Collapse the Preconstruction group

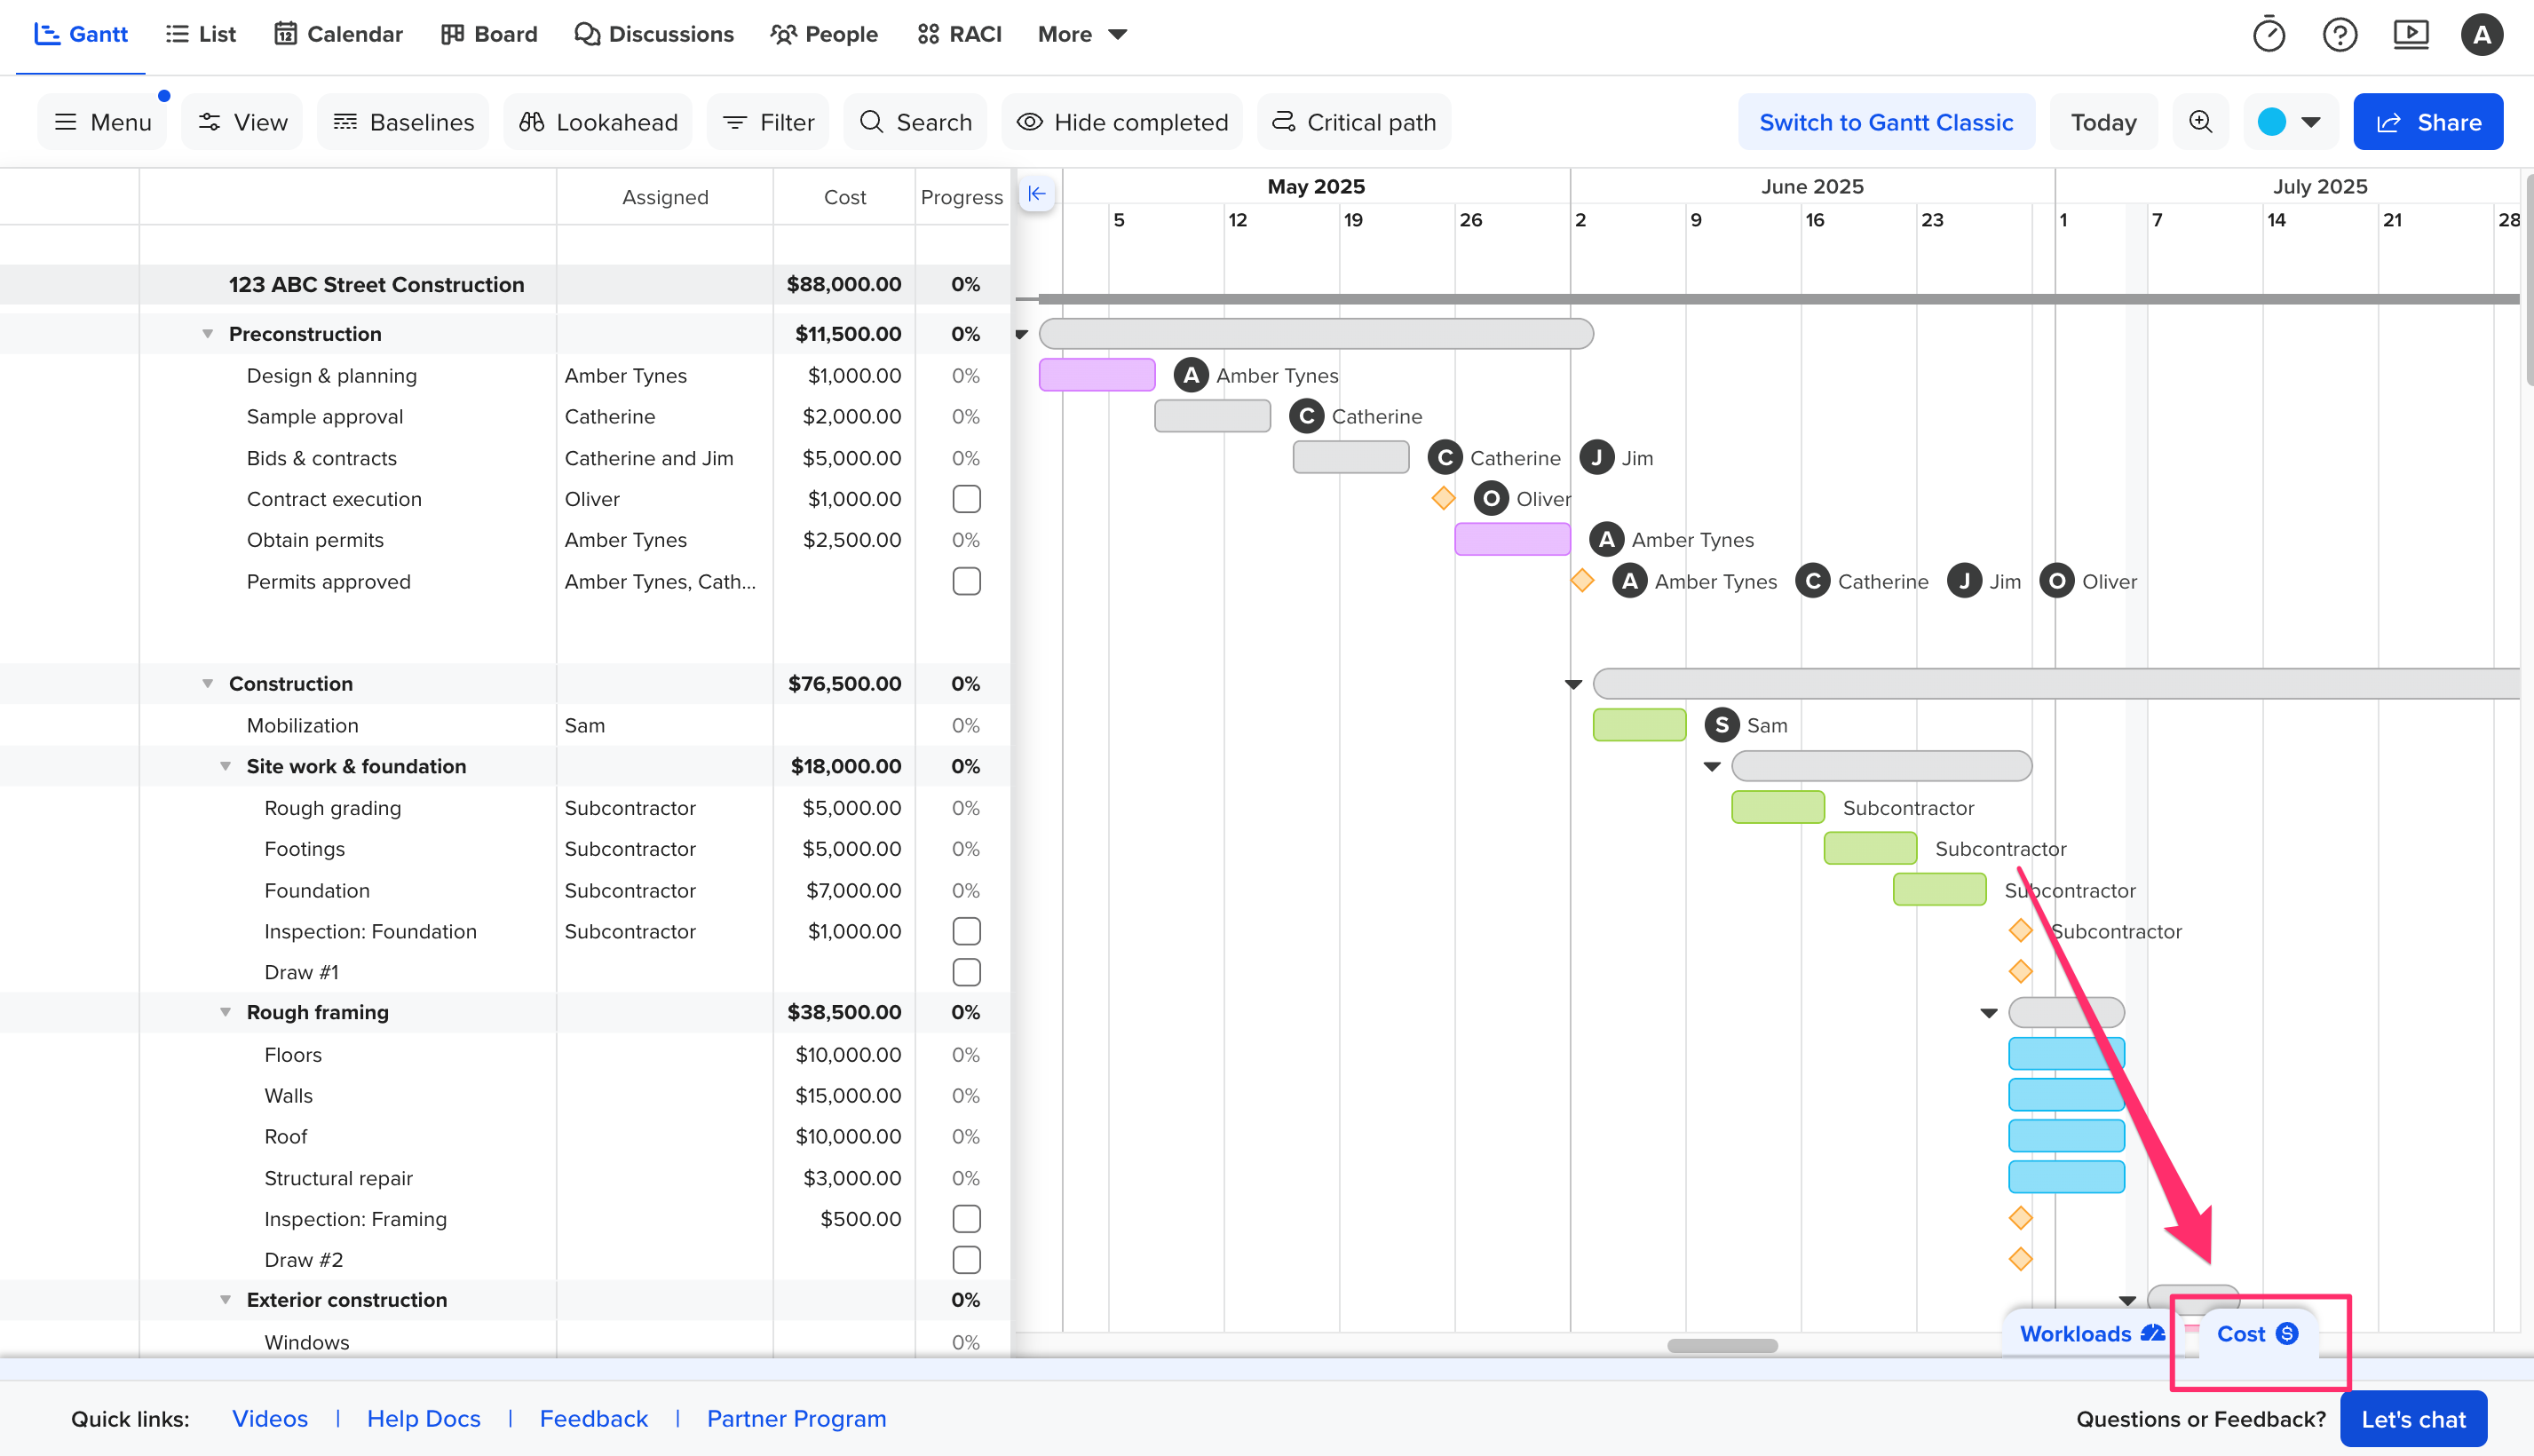click(208, 334)
